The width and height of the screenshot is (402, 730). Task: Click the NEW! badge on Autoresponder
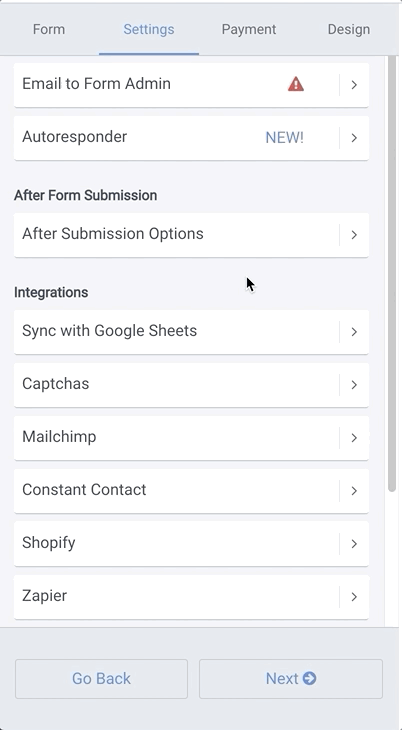click(x=285, y=138)
